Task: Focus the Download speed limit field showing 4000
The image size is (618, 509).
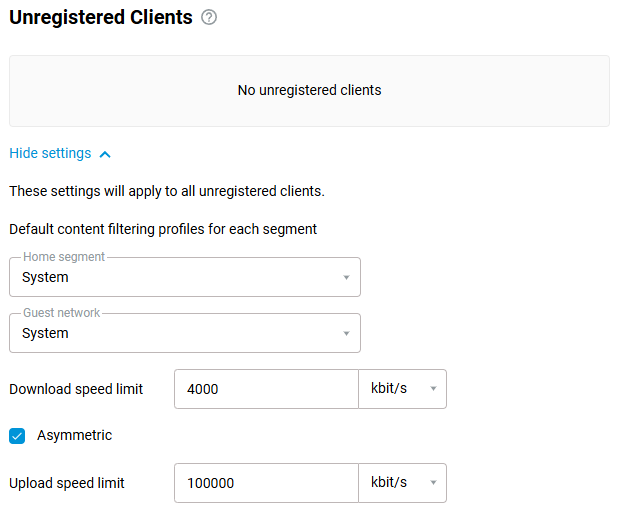Action: 265,389
